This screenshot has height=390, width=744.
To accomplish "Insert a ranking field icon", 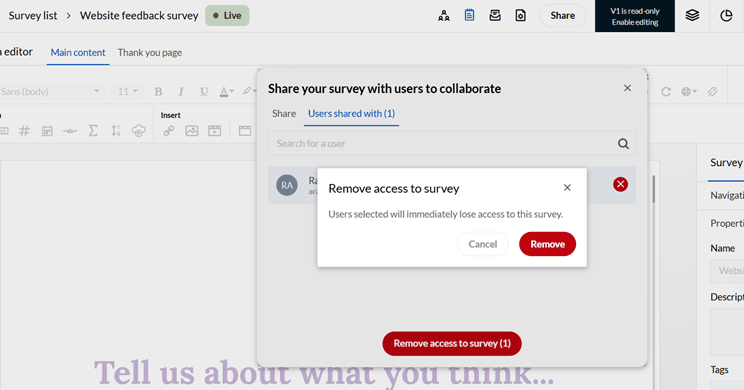I will (x=116, y=130).
